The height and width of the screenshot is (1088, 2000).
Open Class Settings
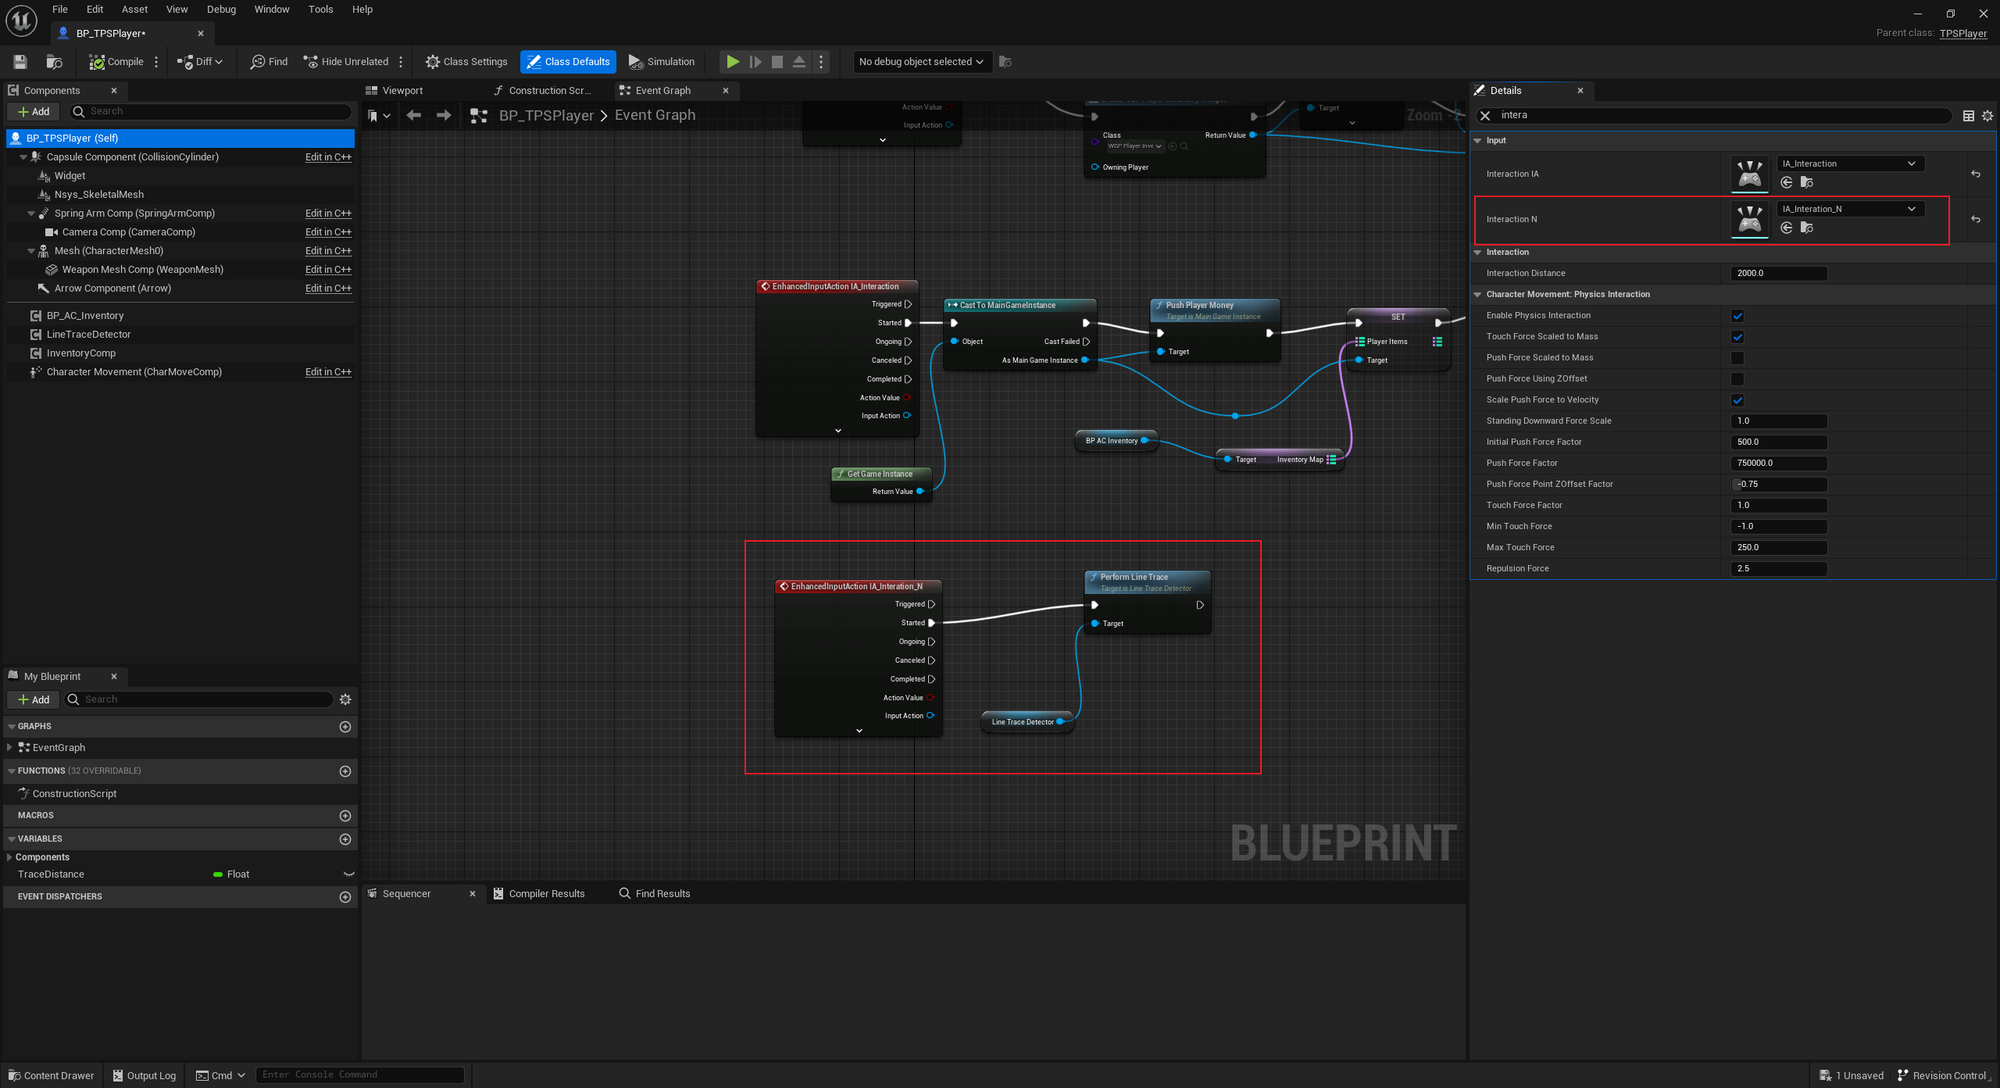[x=466, y=62]
